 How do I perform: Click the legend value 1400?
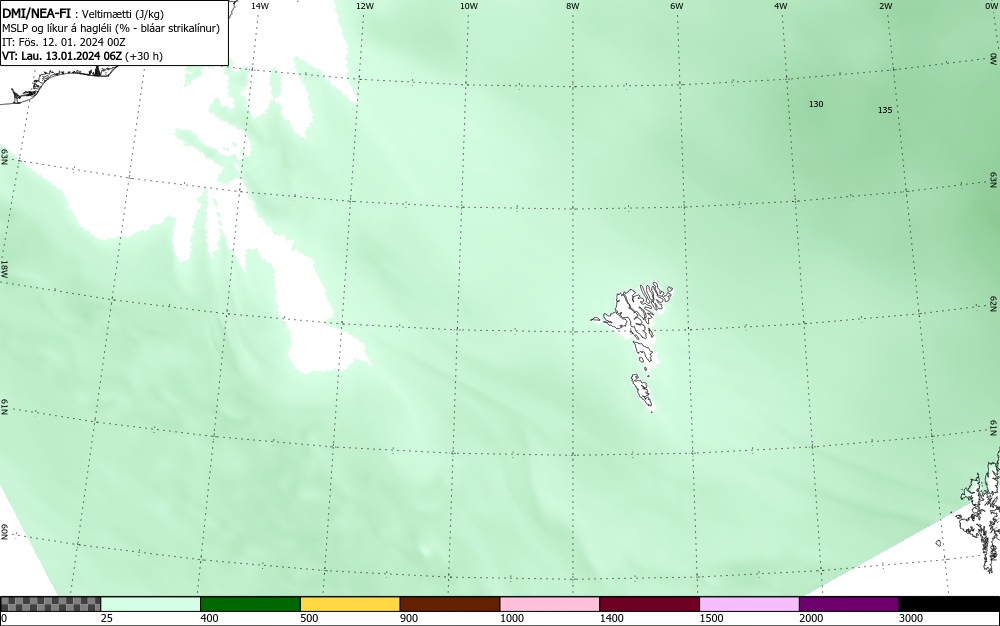[612, 618]
